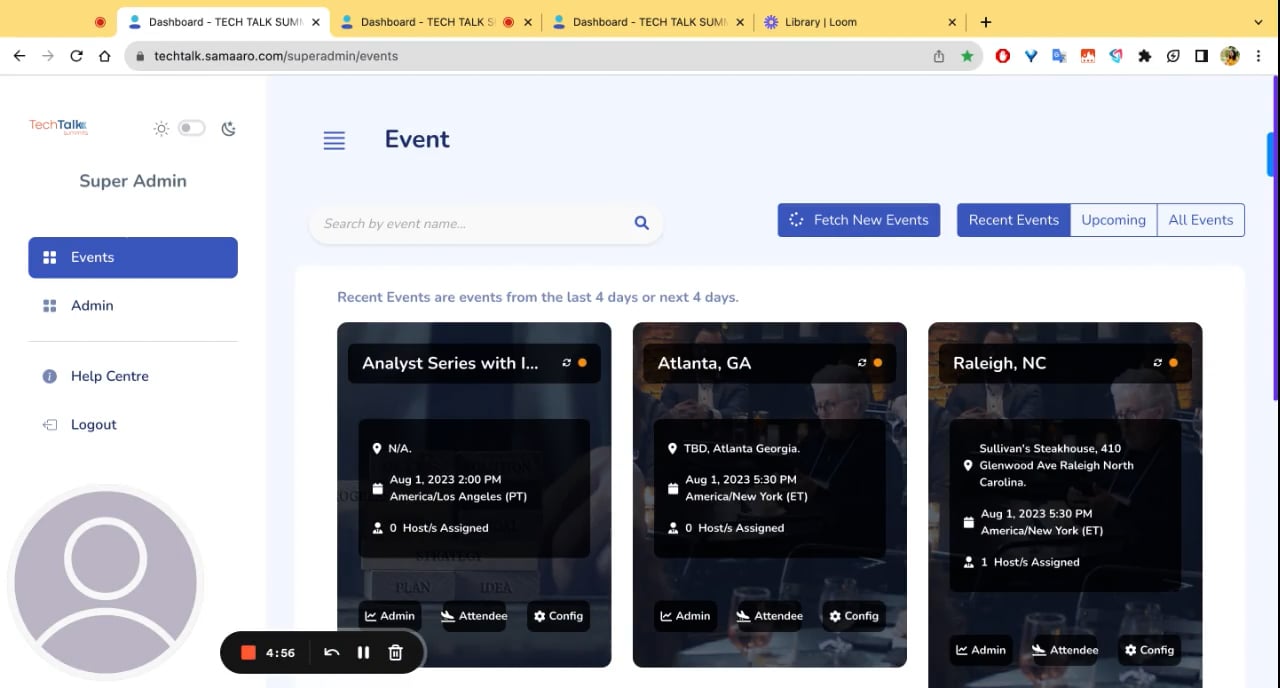This screenshot has height=688, width=1280.
Task: Switch to the Upcoming tab
Action: point(1113,220)
